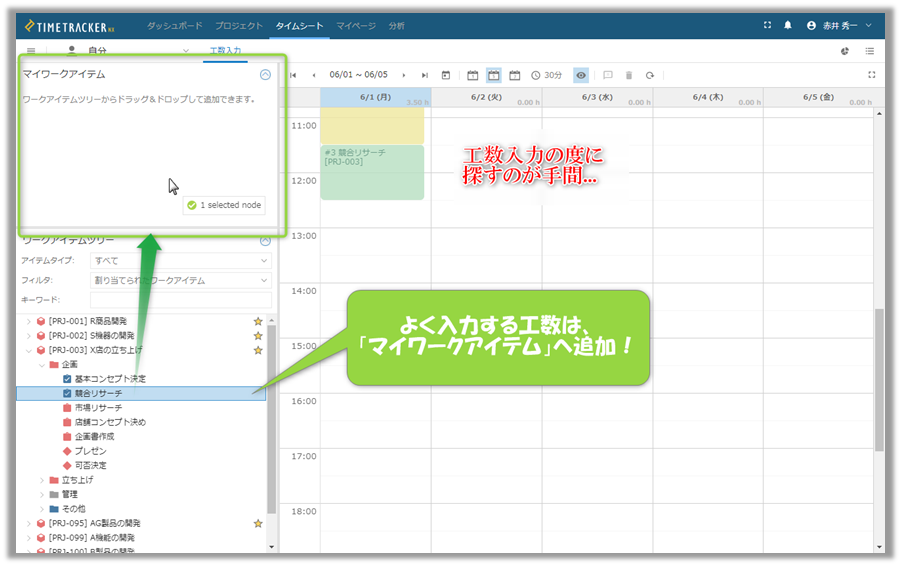Open the 赤井 秀一 user account menu
This screenshot has width=901, height=566.
(x=839, y=25)
